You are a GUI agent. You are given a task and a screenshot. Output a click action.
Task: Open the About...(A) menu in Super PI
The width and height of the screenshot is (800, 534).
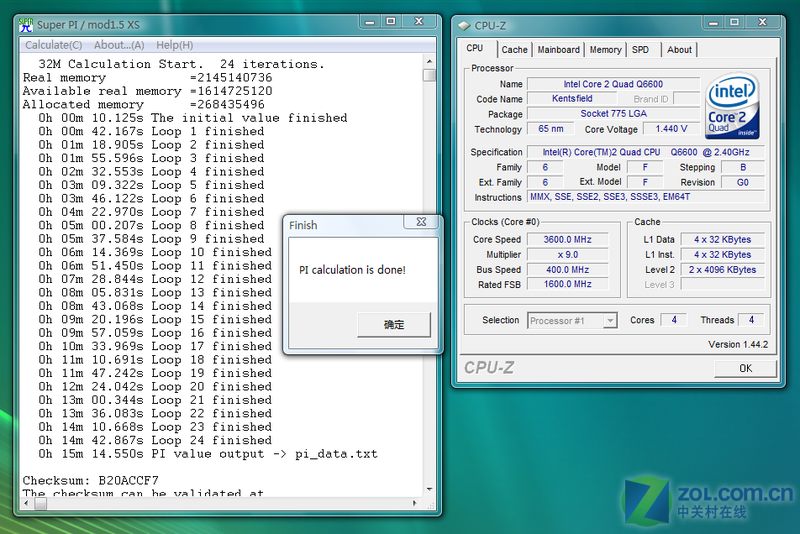click(119, 45)
